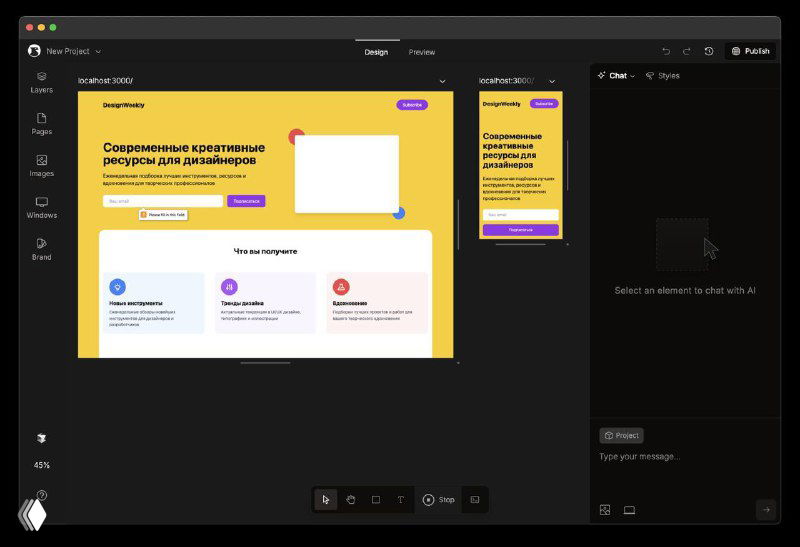Click purple Подписаться button in desktop frame
The width and height of the screenshot is (800, 547).
click(x=246, y=201)
